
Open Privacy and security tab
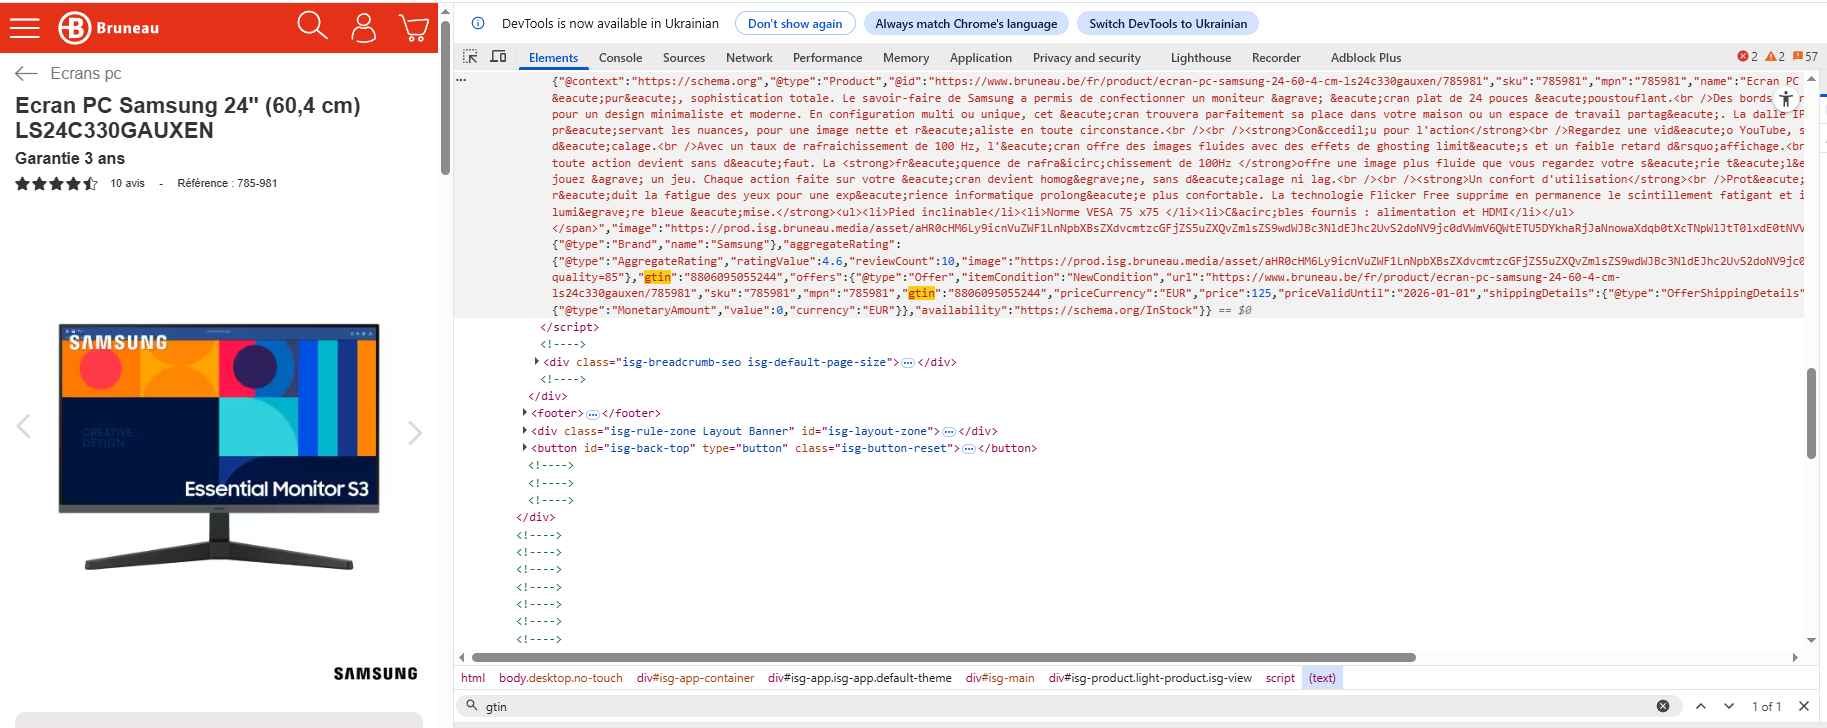(1087, 58)
